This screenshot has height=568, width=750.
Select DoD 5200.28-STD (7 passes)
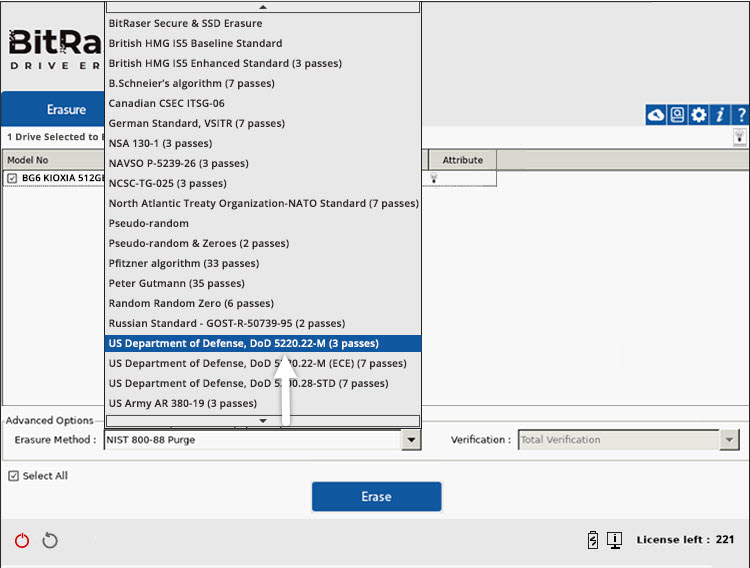click(x=263, y=384)
